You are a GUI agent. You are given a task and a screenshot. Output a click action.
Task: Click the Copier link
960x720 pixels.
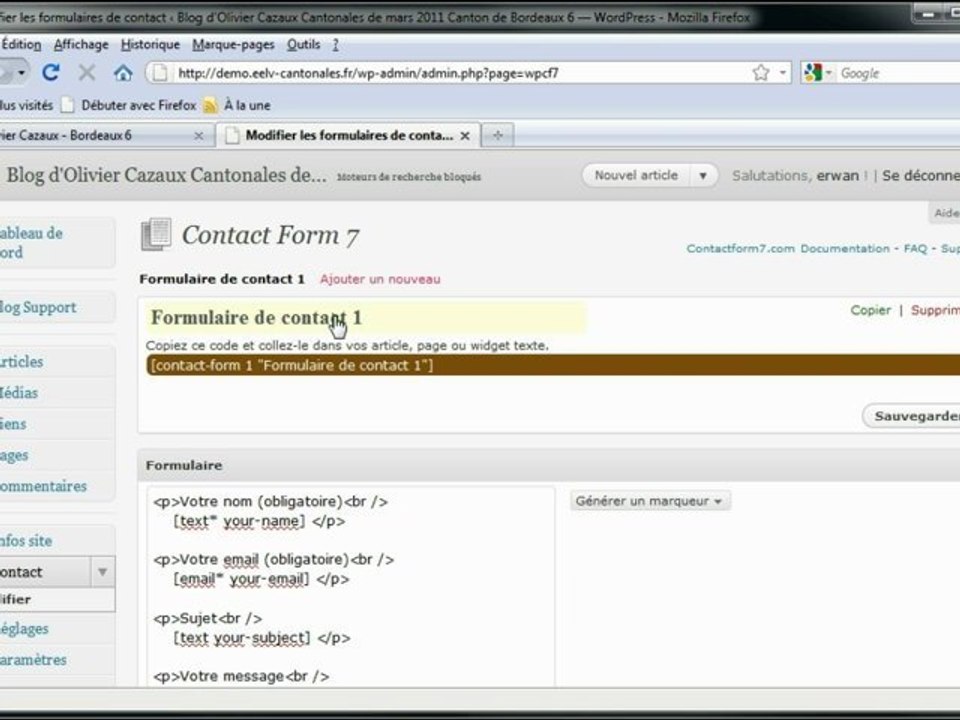(x=871, y=310)
